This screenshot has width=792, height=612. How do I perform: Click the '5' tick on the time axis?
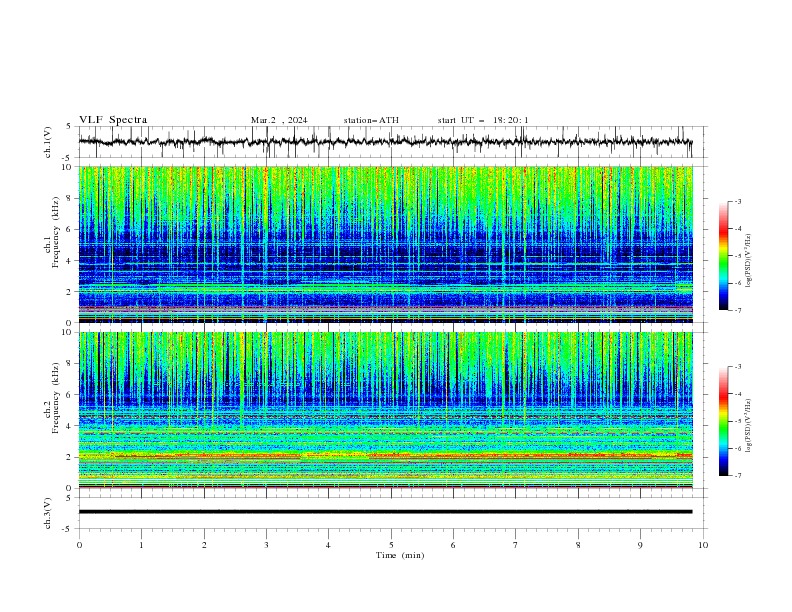(391, 545)
